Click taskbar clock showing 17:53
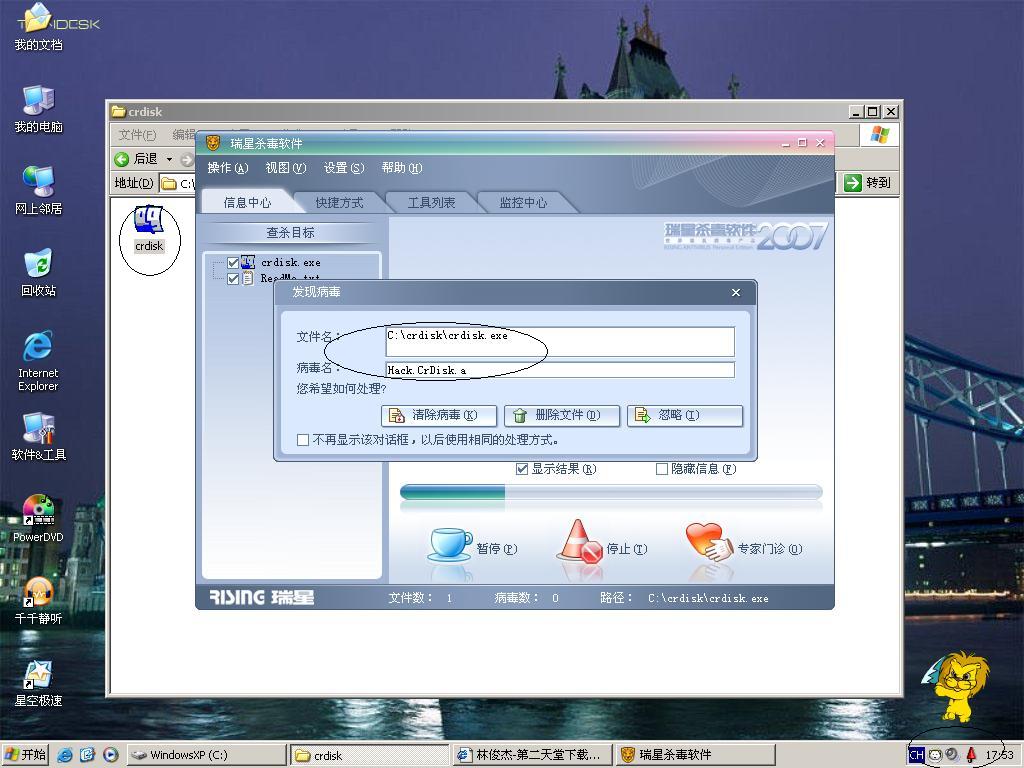Image resolution: width=1024 pixels, height=768 pixels. [x=1000, y=755]
